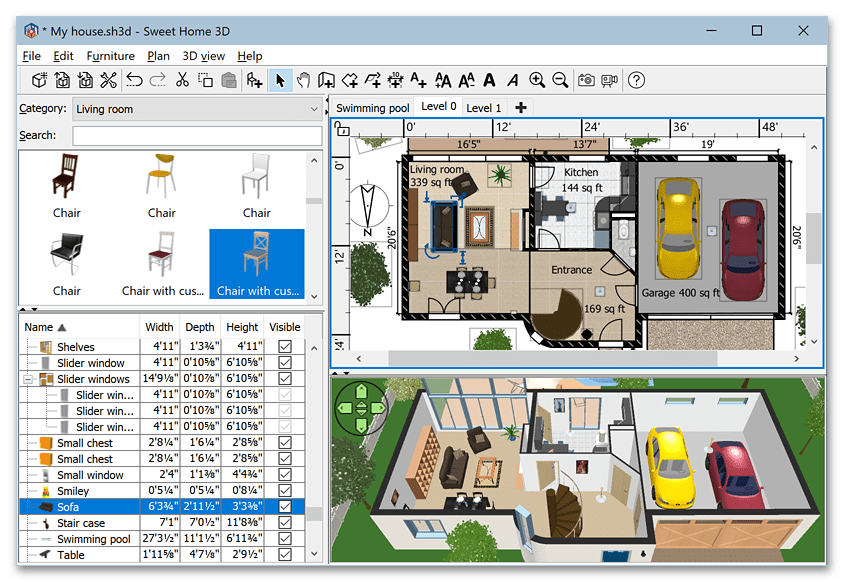Image resolution: width=844 pixels, height=582 pixels.
Task: Pick the Create dimensions tool
Action: 396,80
